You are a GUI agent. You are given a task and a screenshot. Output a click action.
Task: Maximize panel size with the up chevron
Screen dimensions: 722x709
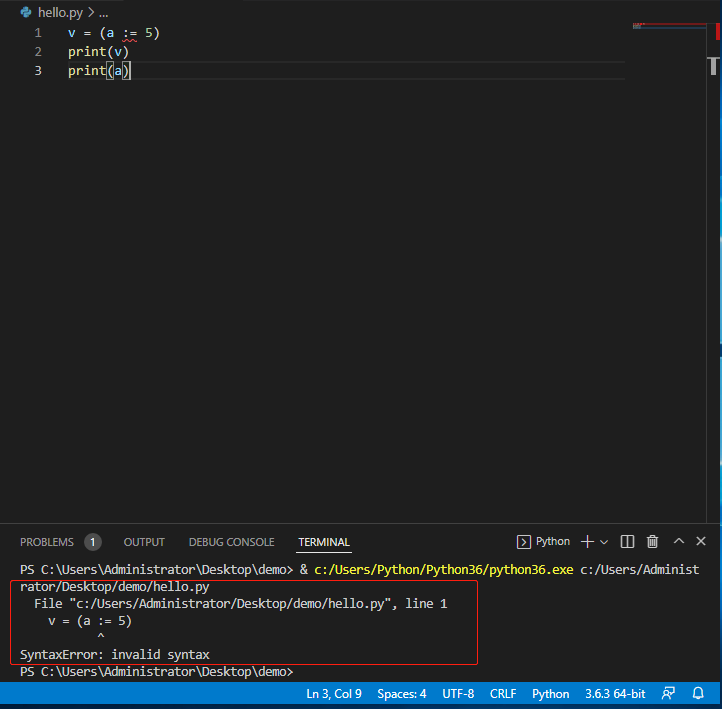pos(679,542)
